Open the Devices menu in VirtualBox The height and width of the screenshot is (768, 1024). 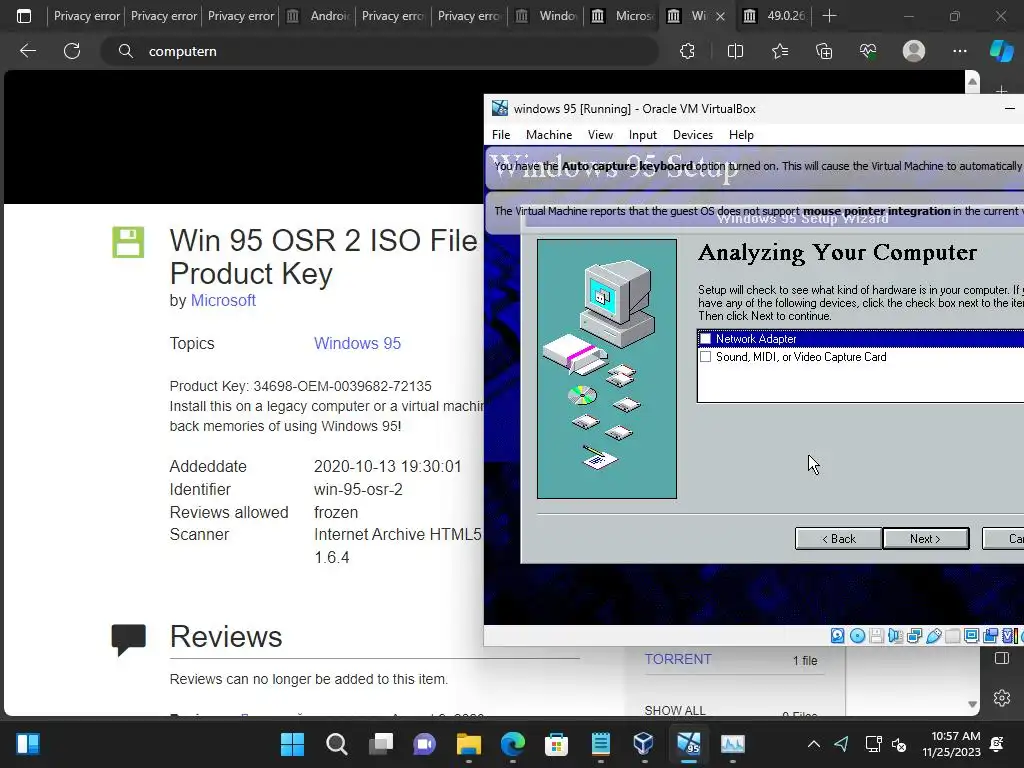pos(692,135)
